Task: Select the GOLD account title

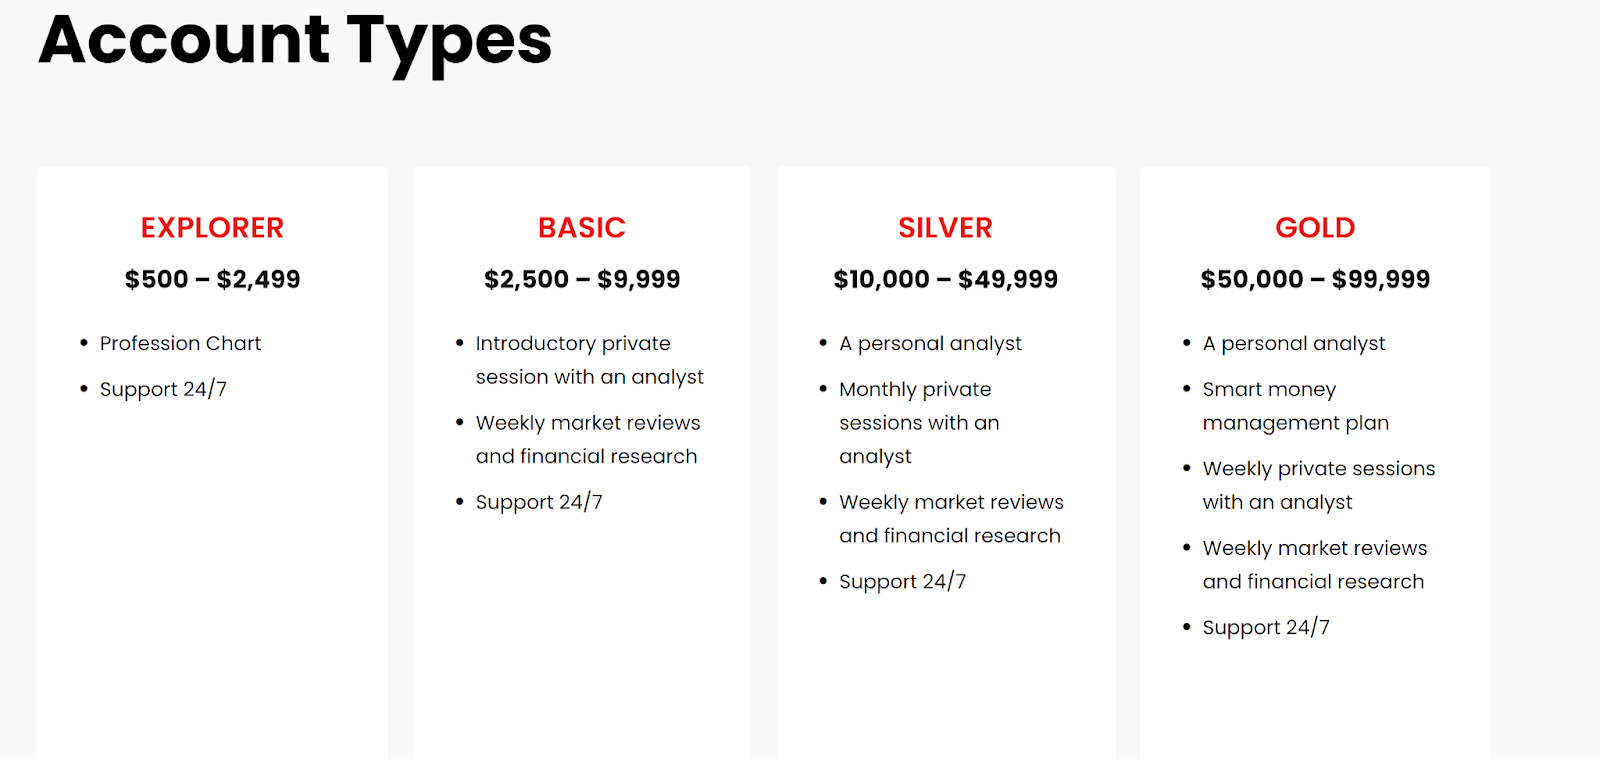Action: tap(1315, 228)
